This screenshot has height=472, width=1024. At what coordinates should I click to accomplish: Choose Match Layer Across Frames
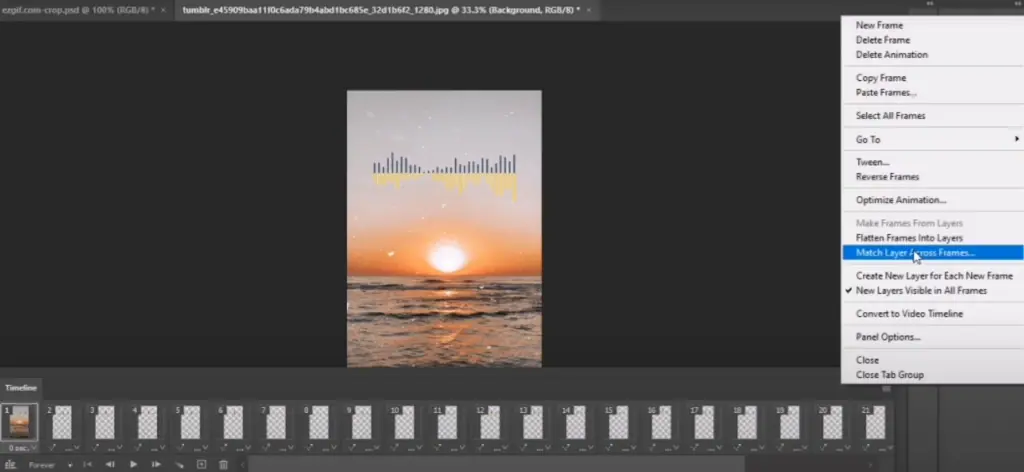point(914,253)
